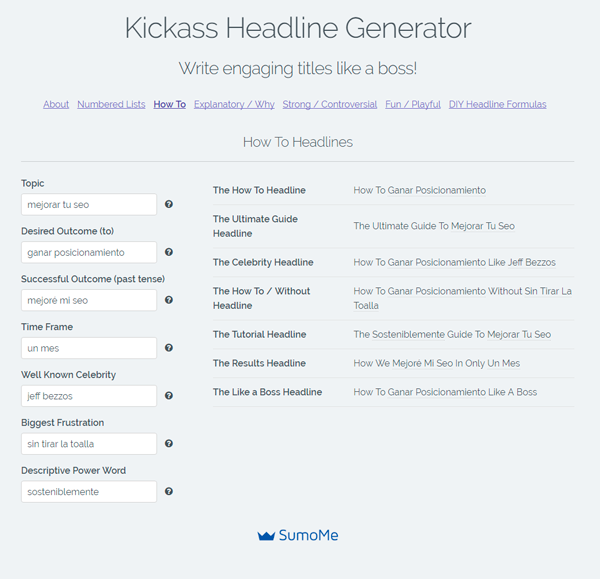This screenshot has height=579, width=600.
Task: Switch to Fun / Playful headlines
Action: pos(413,104)
